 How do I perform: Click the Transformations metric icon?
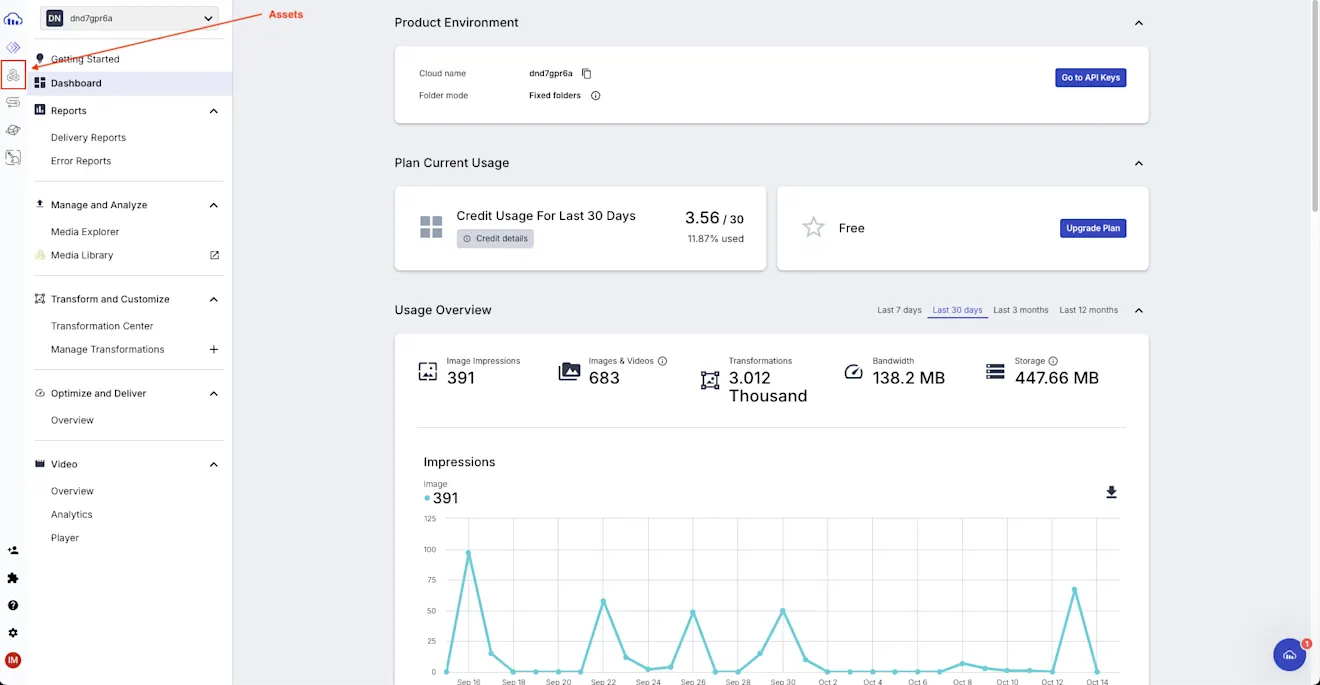click(x=710, y=380)
